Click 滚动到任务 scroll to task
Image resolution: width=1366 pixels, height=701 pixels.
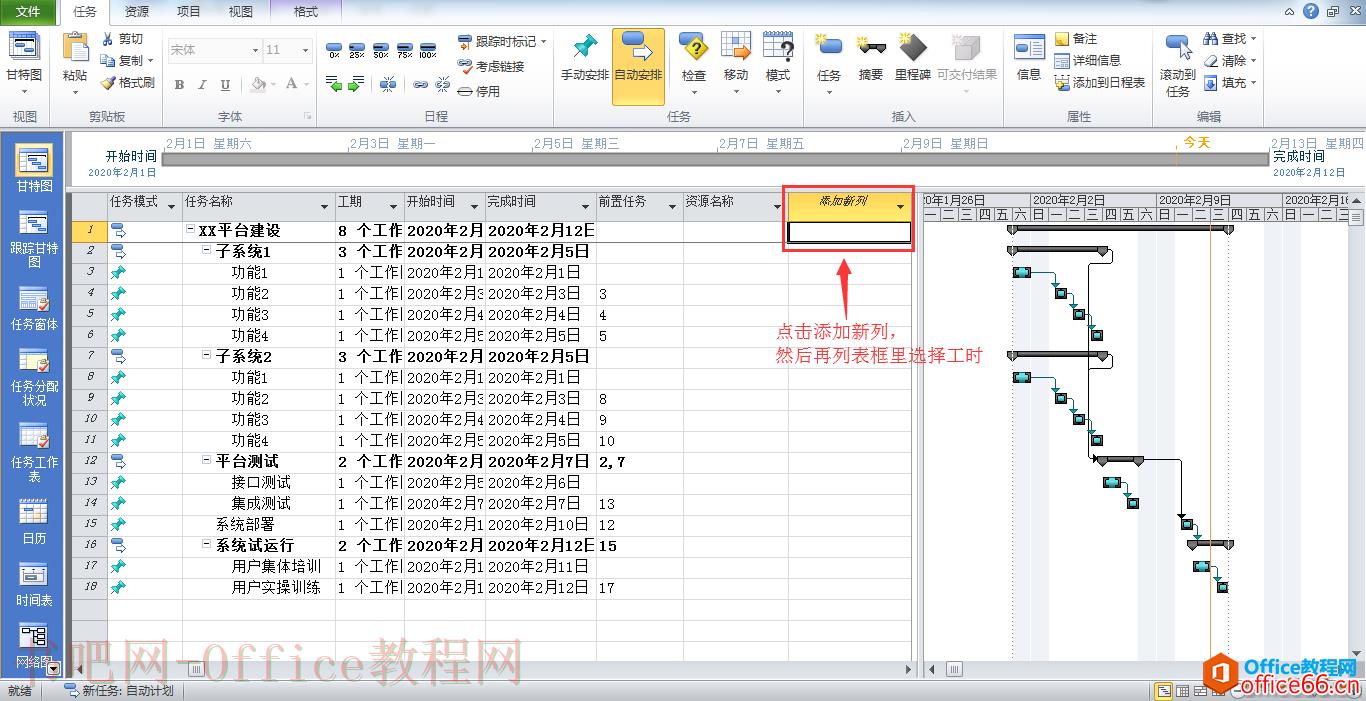1178,64
